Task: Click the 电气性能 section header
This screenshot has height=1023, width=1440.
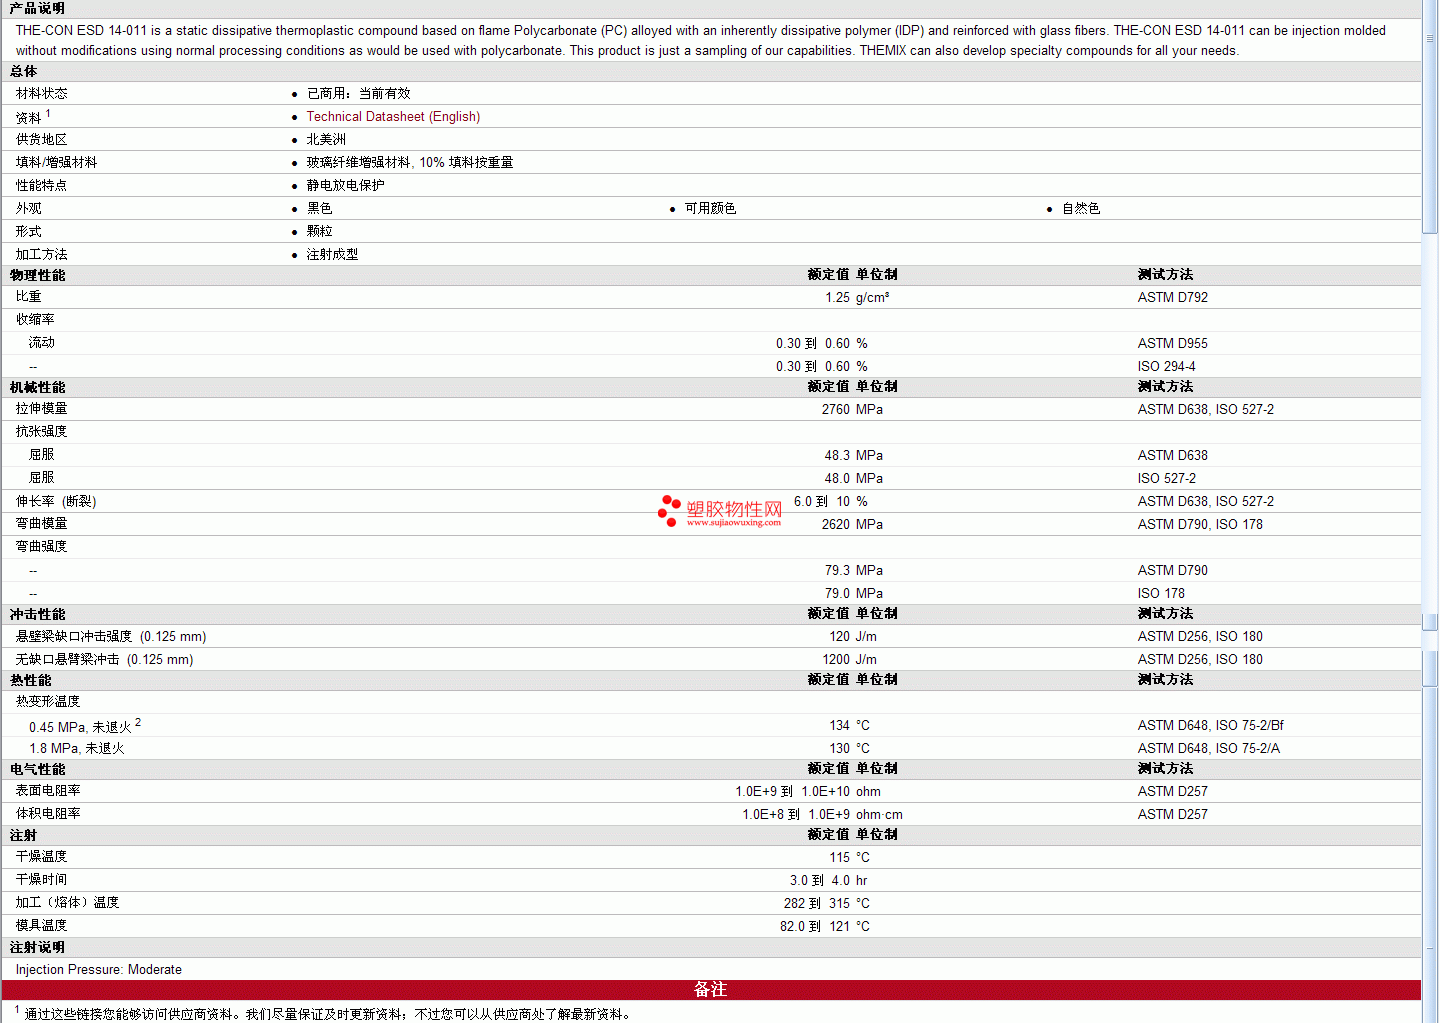Action: [x=37, y=769]
